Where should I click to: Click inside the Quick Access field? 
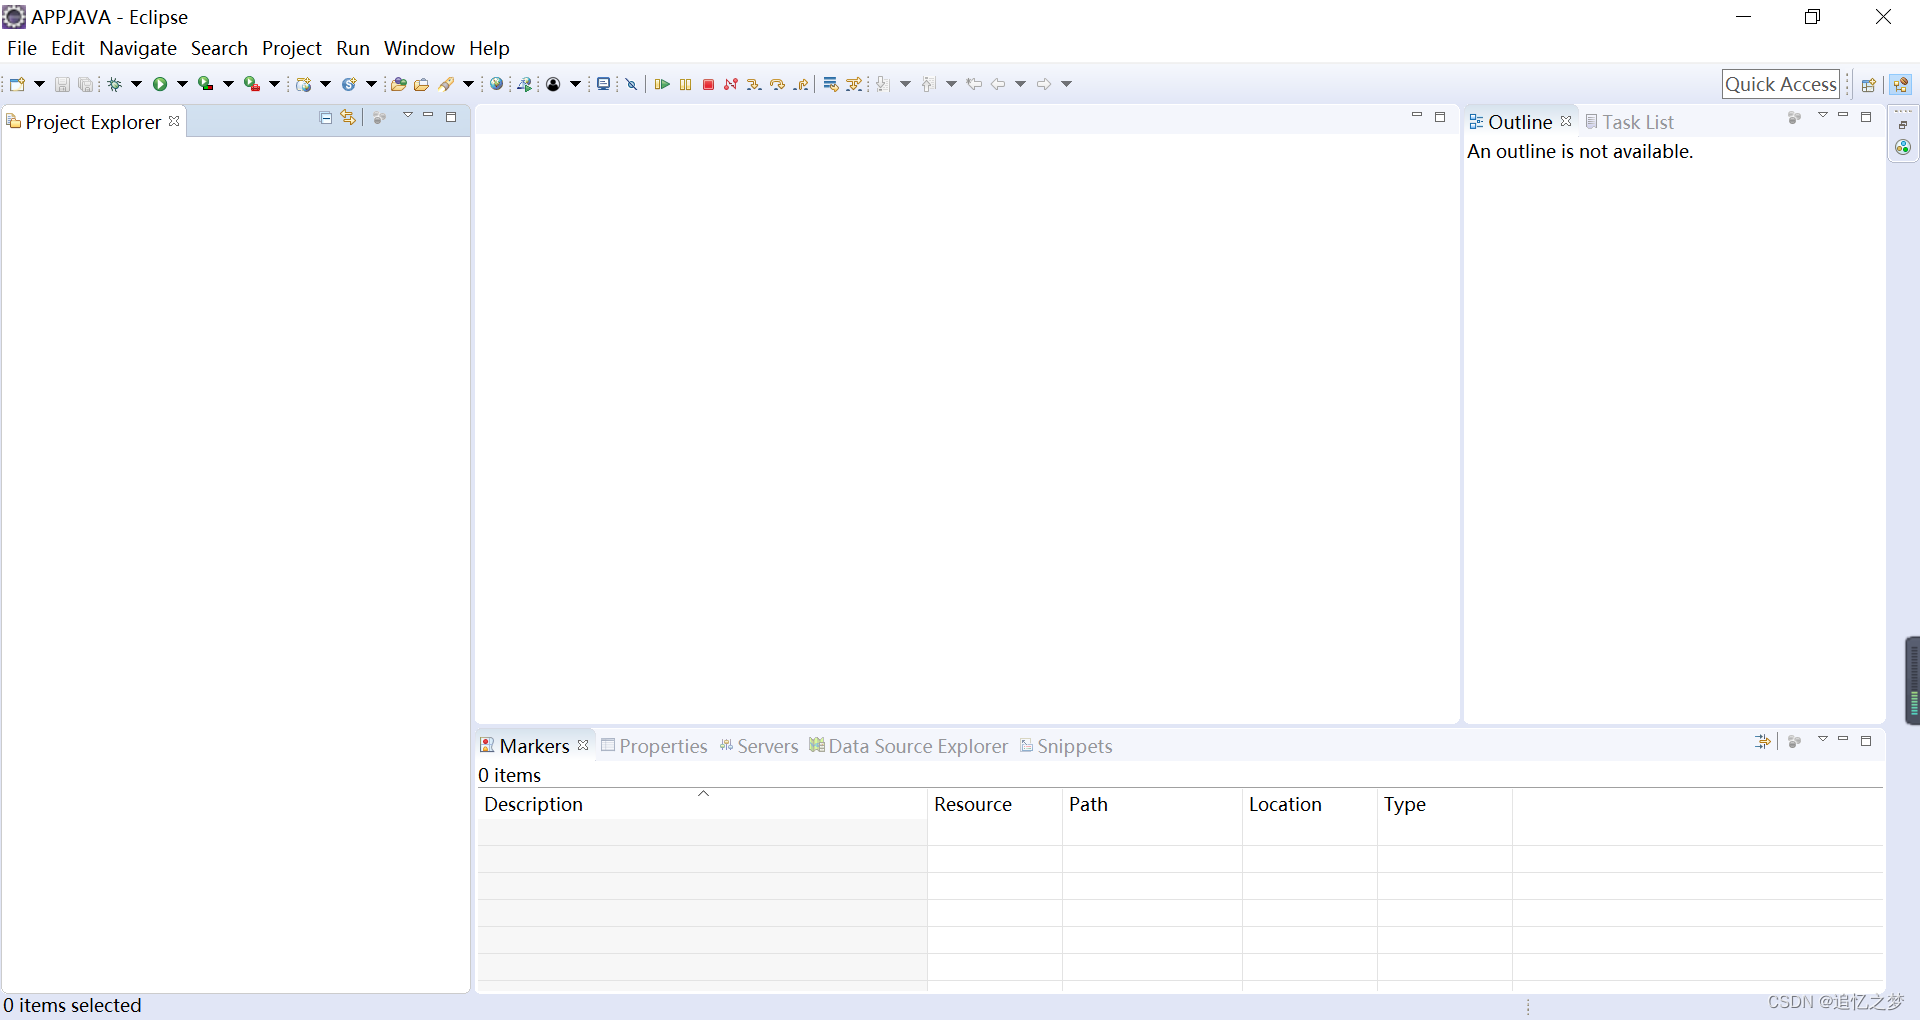pyautogui.click(x=1781, y=84)
